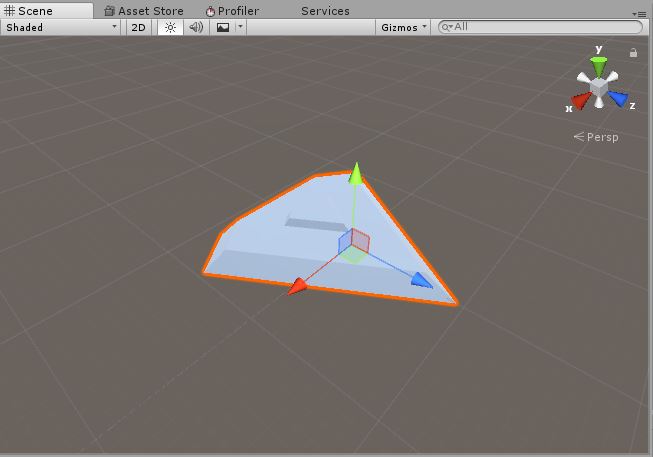The height and width of the screenshot is (457, 653).
Task: Open the Shaded draw mode dropdown
Action: (x=61, y=27)
